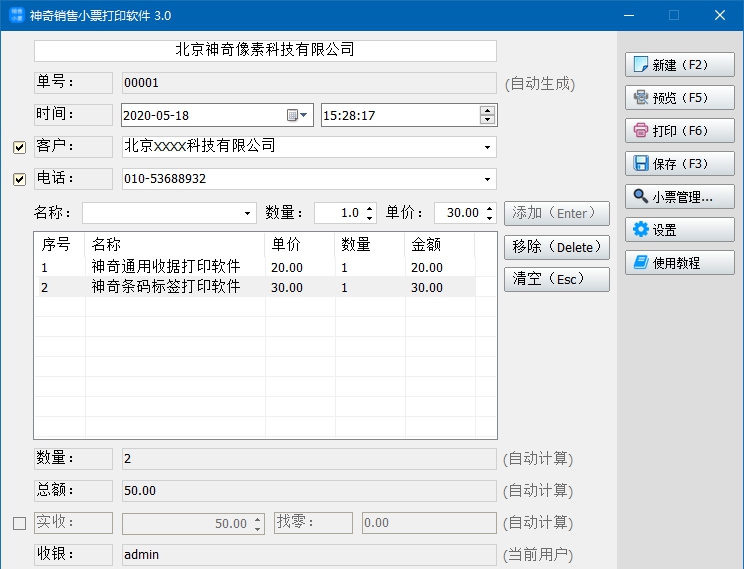744x569 pixels.
Task: Click the Print (打印 F6) printer icon
Action: (x=641, y=131)
